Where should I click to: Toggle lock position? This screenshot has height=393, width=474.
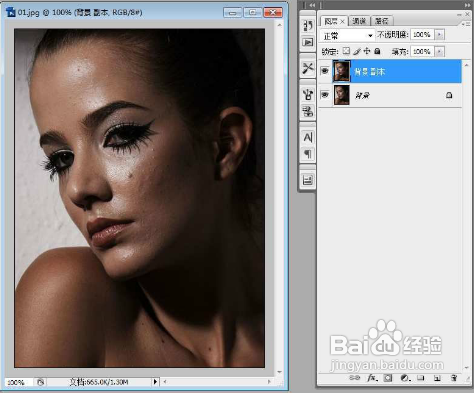tap(367, 51)
